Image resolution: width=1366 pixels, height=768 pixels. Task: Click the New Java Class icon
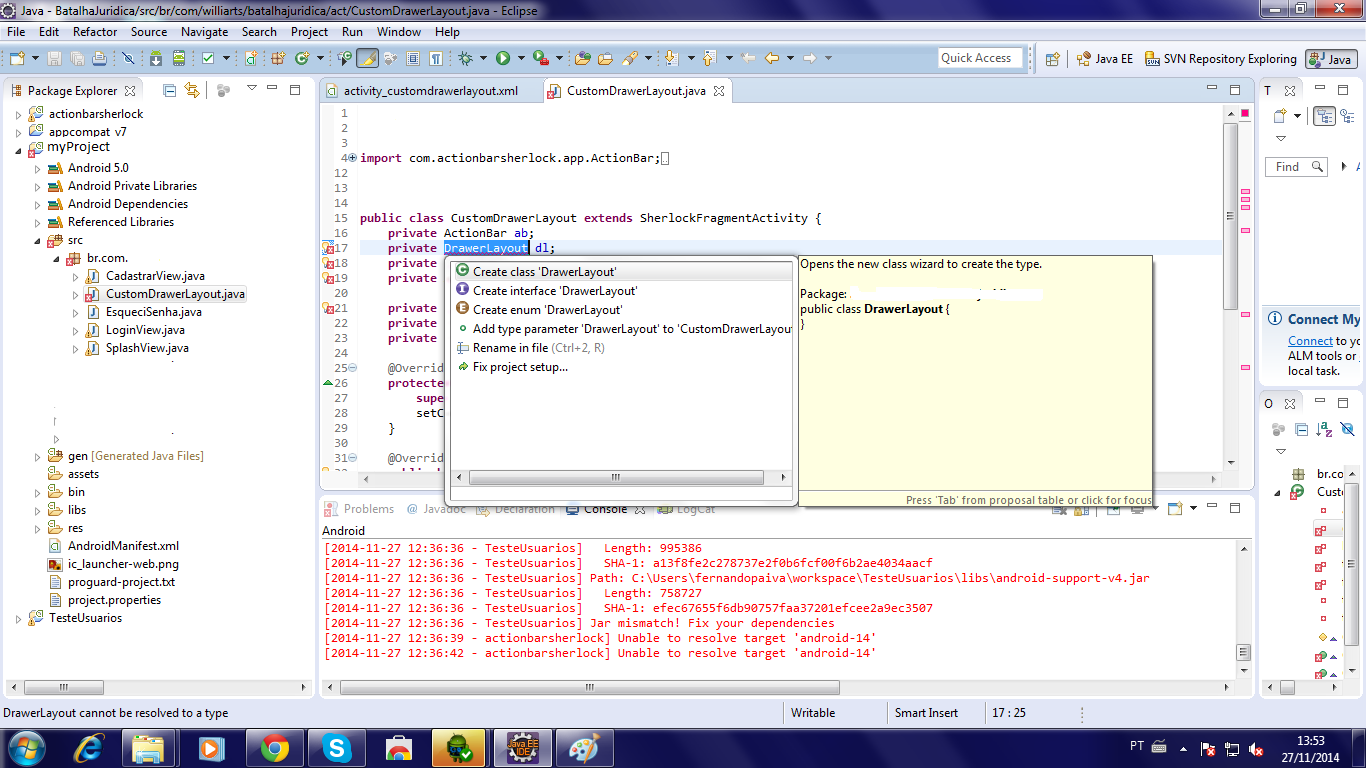coord(302,59)
